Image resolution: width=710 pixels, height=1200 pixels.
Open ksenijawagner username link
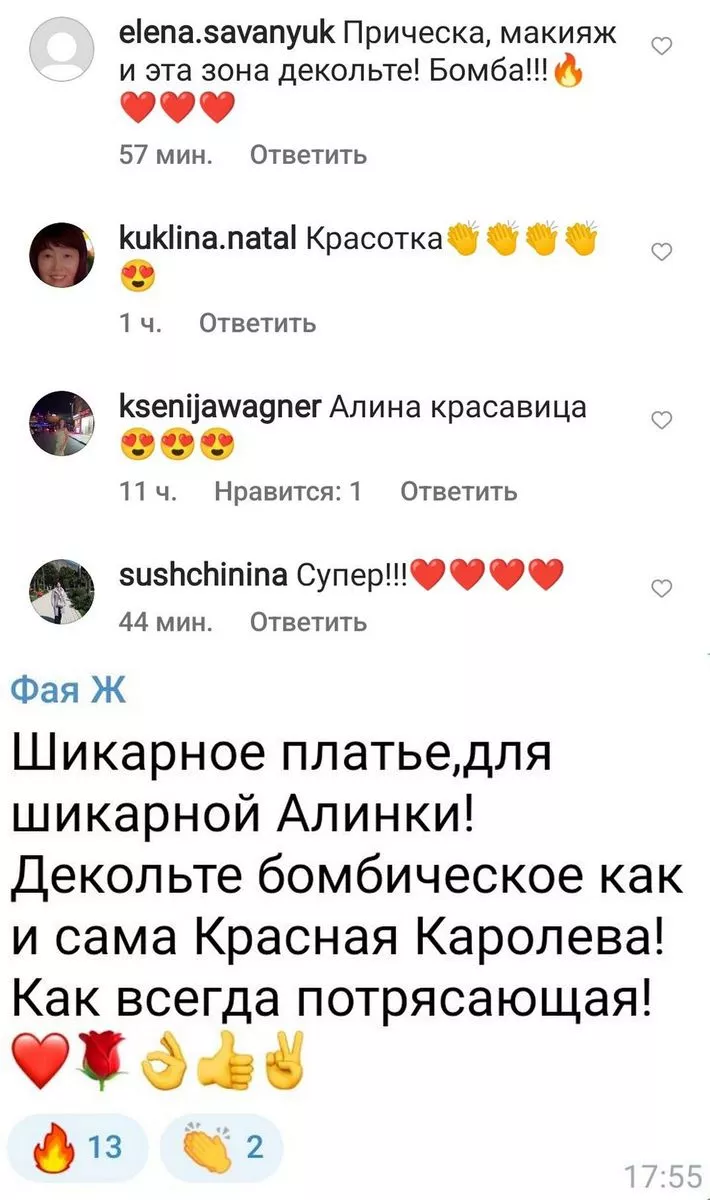coord(220,407)
